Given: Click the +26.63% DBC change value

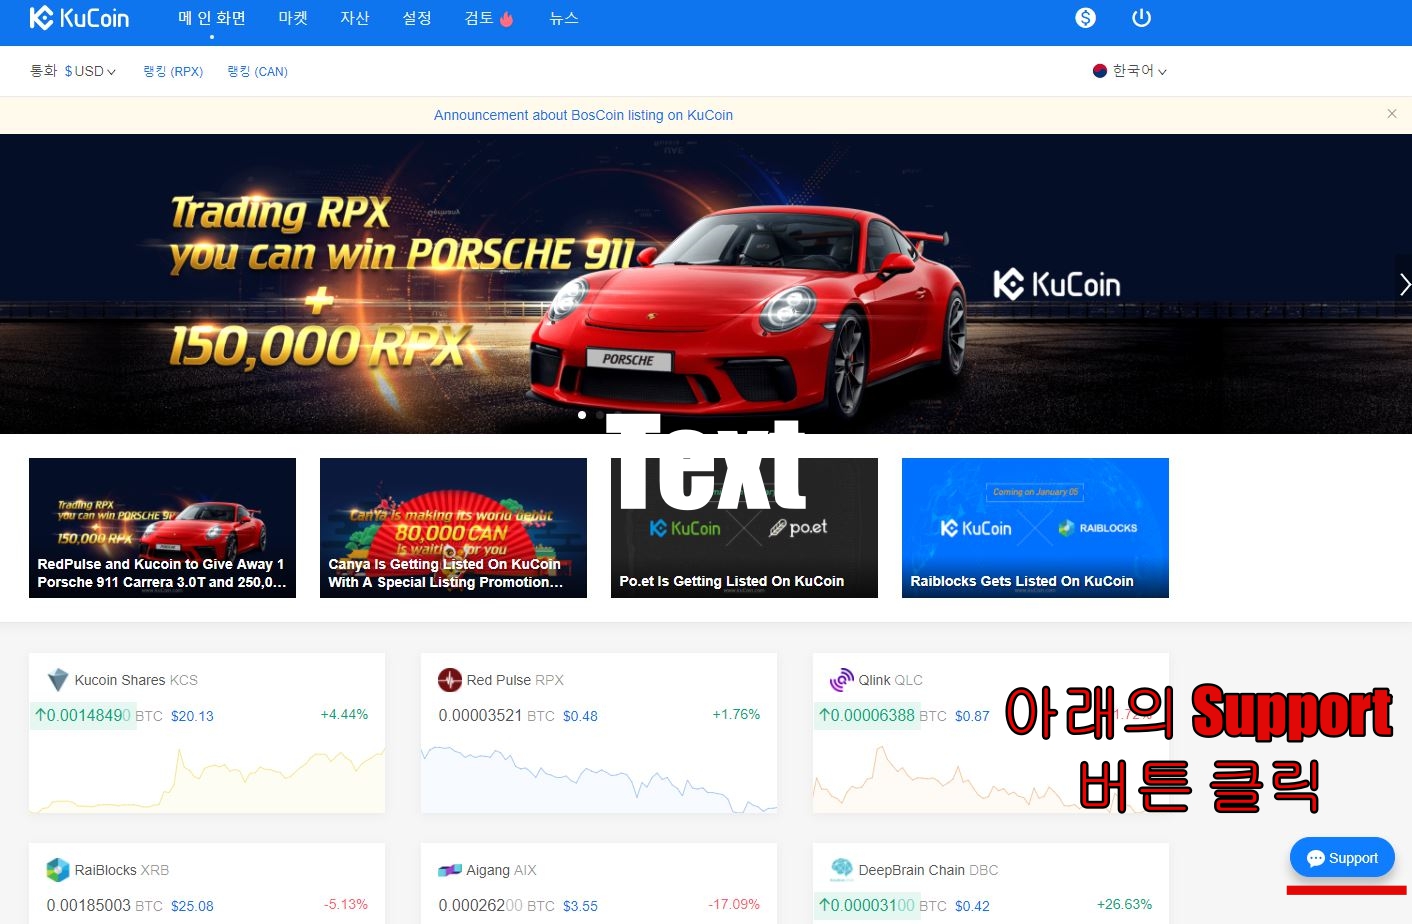Looking at the screenshot, I should [1124, 904].
